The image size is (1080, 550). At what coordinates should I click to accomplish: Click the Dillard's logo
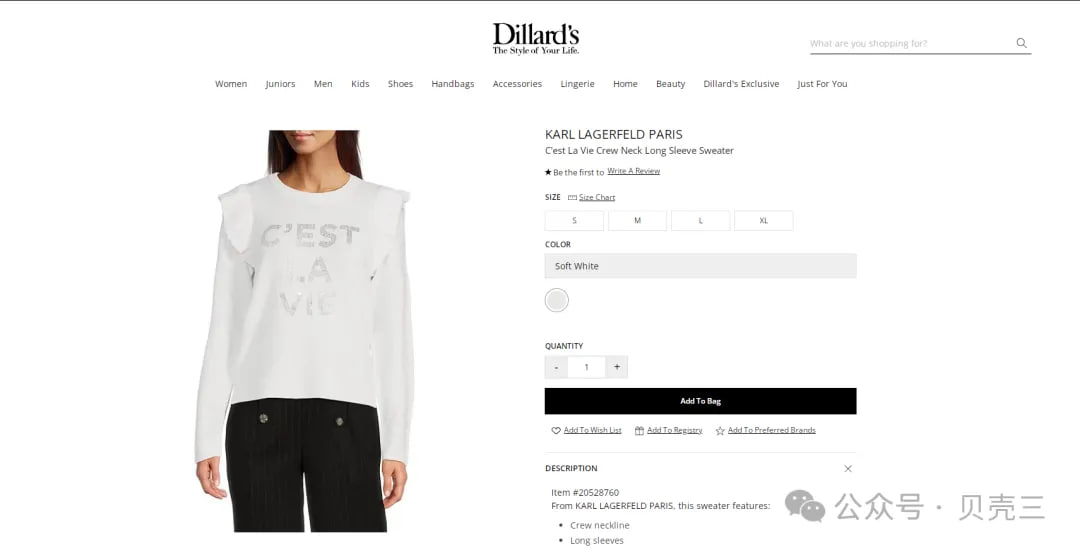click(x=536, y=39)
